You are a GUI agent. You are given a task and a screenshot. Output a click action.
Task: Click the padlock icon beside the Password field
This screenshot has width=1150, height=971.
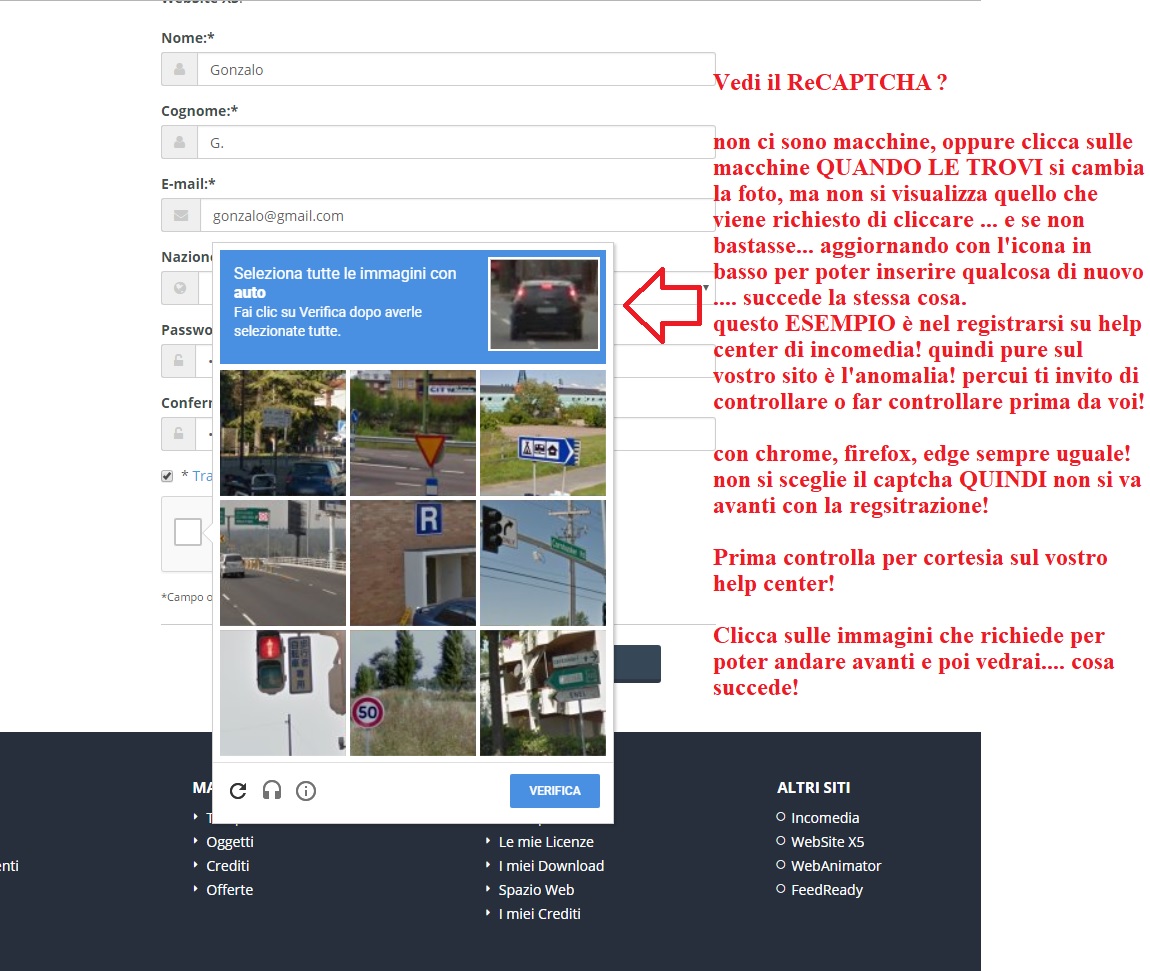point(178,361)
